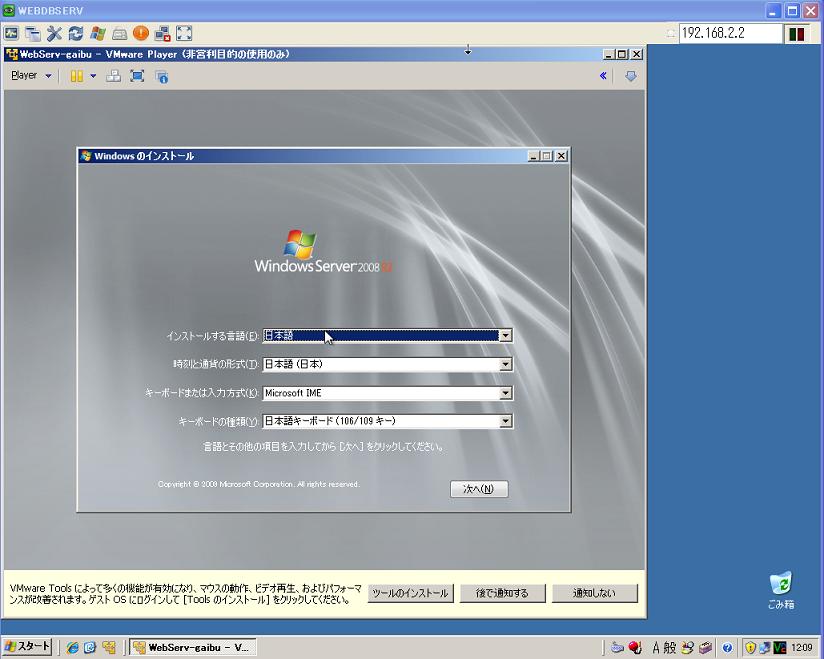Viewport: 824px width, 659px height.
Task: Click the refresh screen arrows icon
Action: tap(76, 34)
